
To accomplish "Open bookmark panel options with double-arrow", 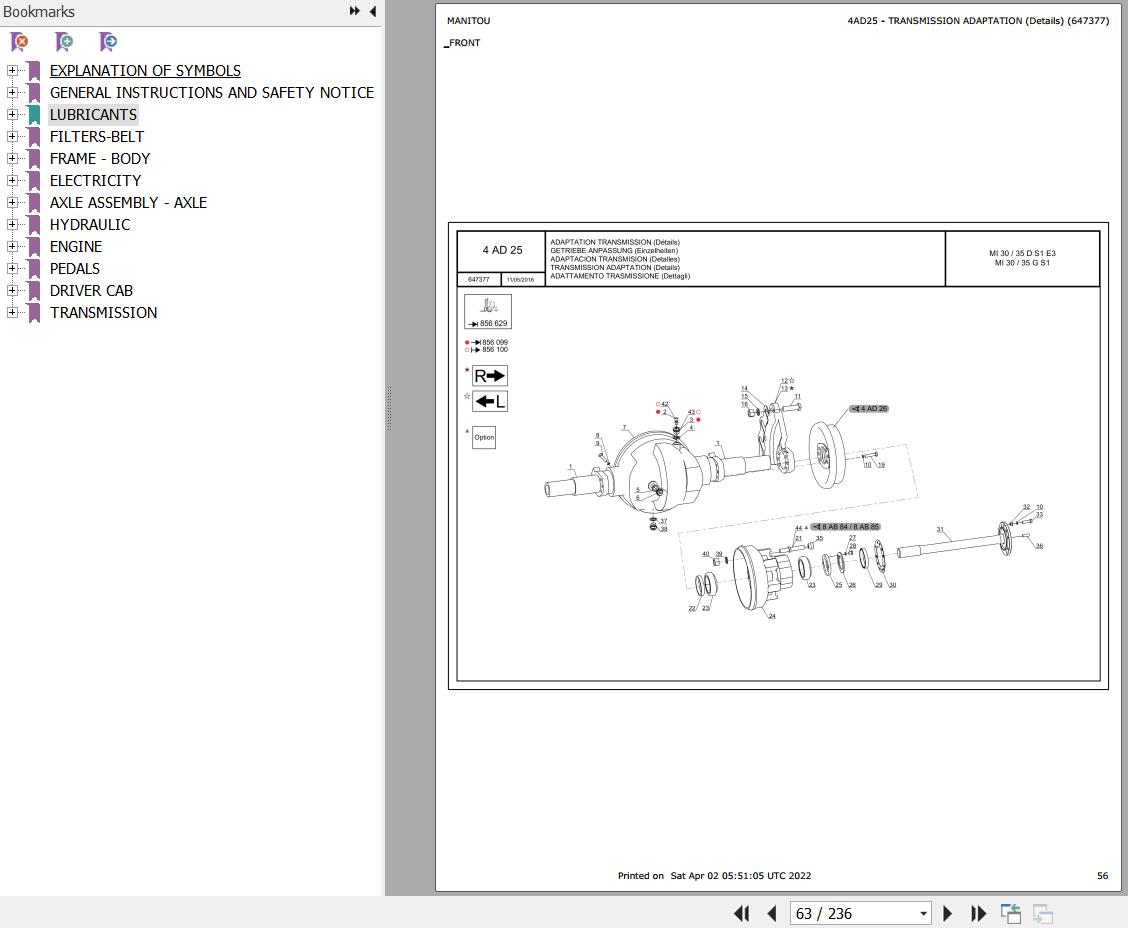I will click(x=354, y=10).
